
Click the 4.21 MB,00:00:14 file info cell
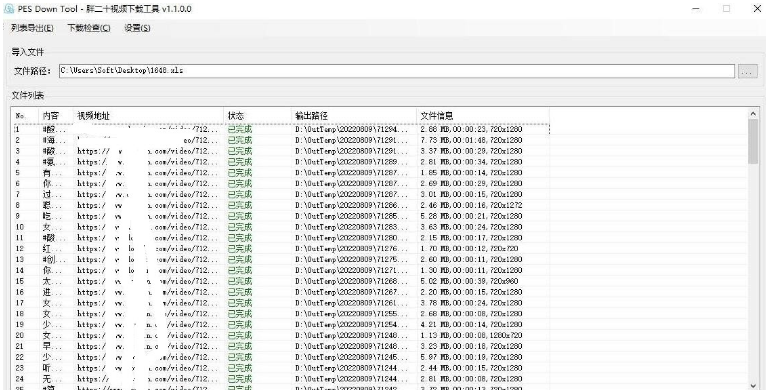click(x=471, y=325)
